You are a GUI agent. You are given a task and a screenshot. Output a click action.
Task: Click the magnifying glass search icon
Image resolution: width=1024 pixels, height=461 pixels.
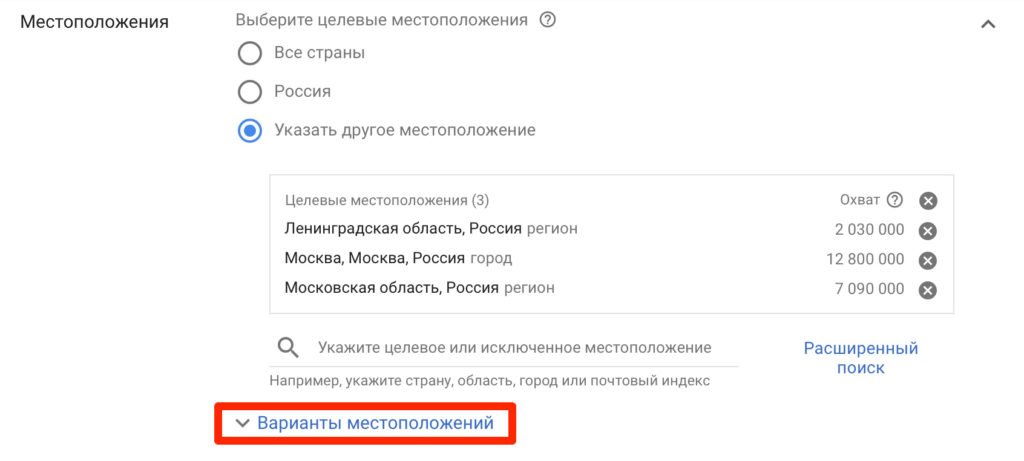[x=288, y=347]
